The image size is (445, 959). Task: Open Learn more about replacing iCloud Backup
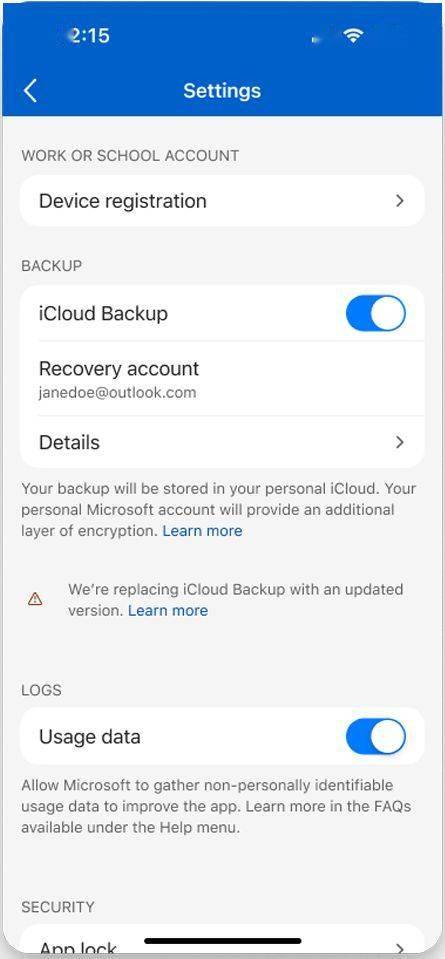[x=168, y=610]
